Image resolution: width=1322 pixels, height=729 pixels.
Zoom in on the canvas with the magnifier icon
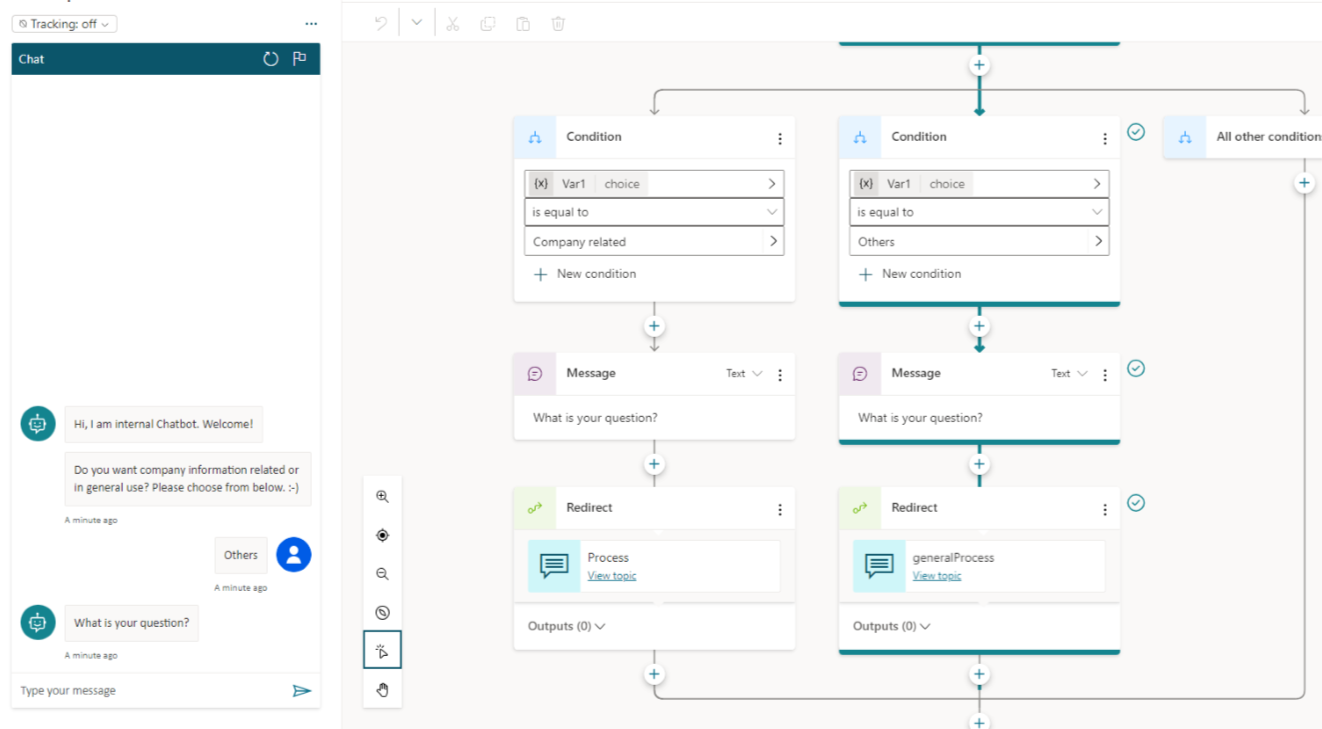pyautogui.click(x=382, y=496)
